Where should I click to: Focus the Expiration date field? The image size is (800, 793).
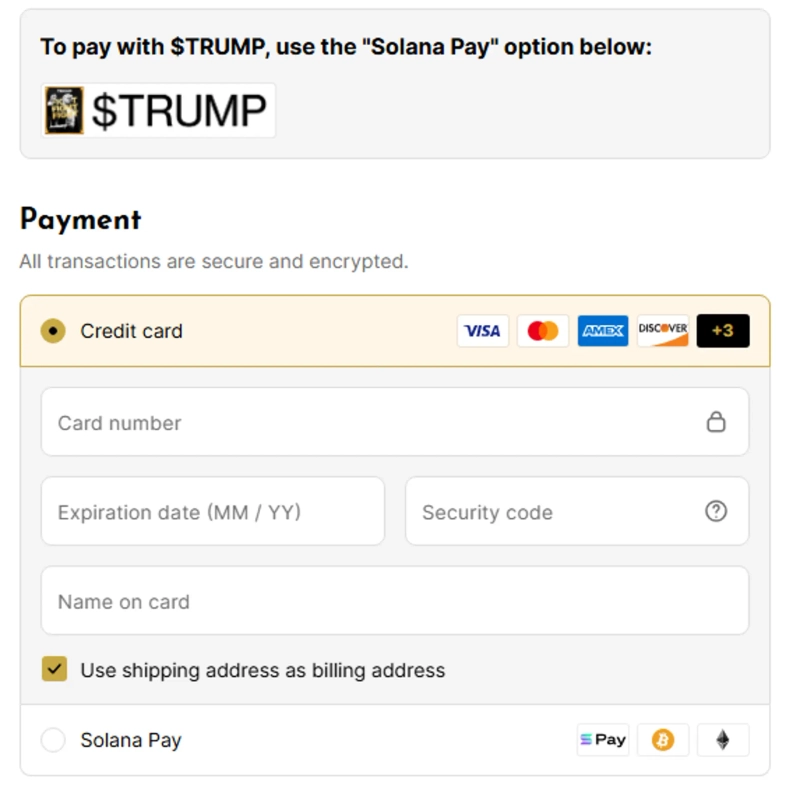point(212,511)
